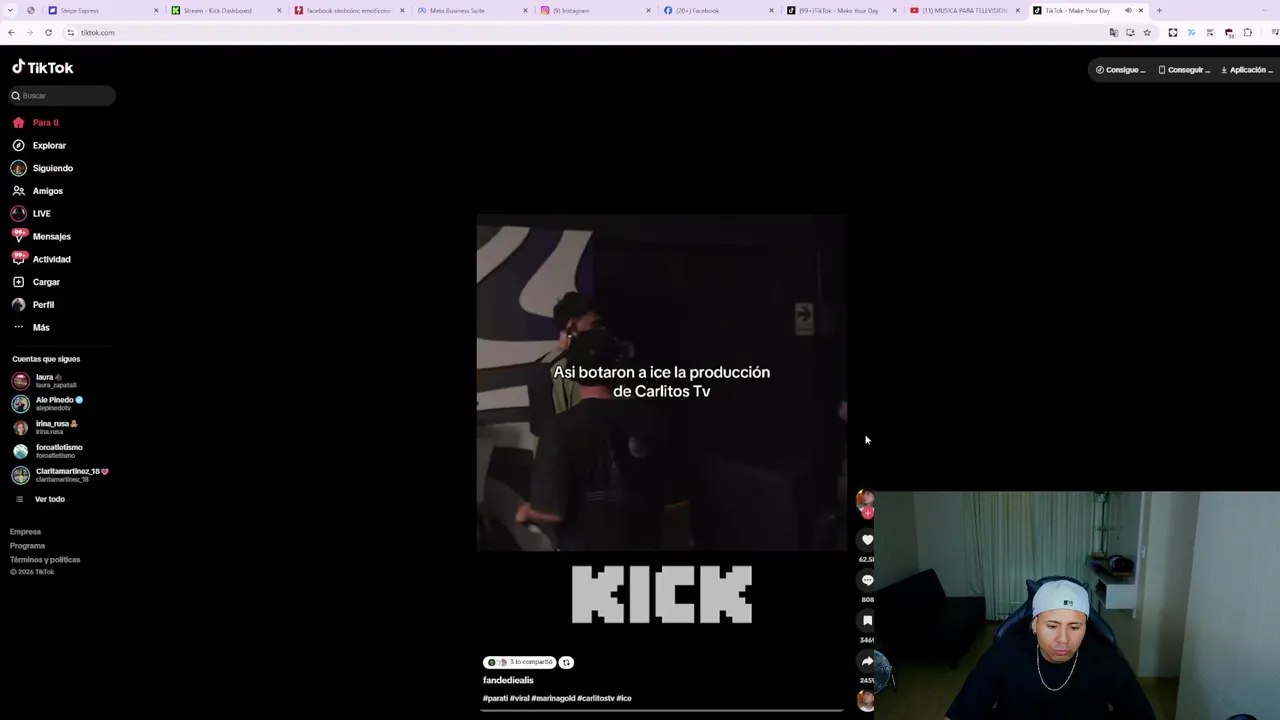1280x720 pixels.
Task: Click the #parati hashtag
Action: tap(495, 698)
